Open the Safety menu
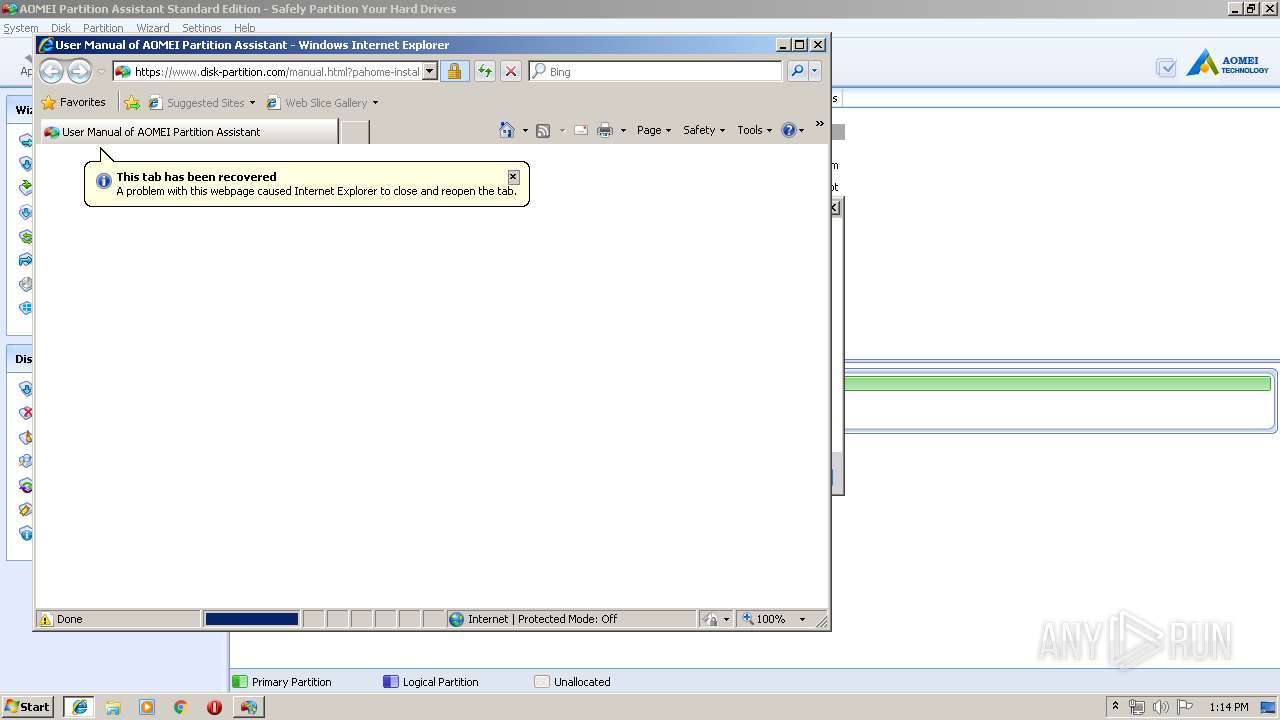This screenshot has width=1280, height=720. [704, 130]
